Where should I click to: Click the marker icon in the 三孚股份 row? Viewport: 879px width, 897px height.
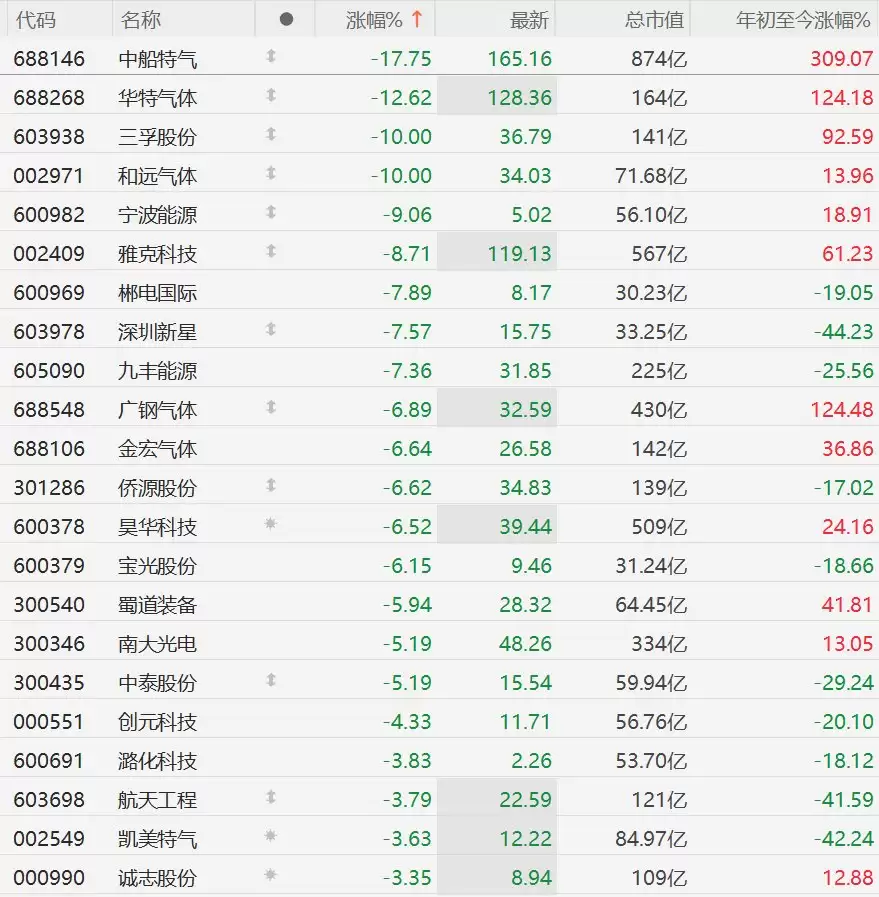271,134
